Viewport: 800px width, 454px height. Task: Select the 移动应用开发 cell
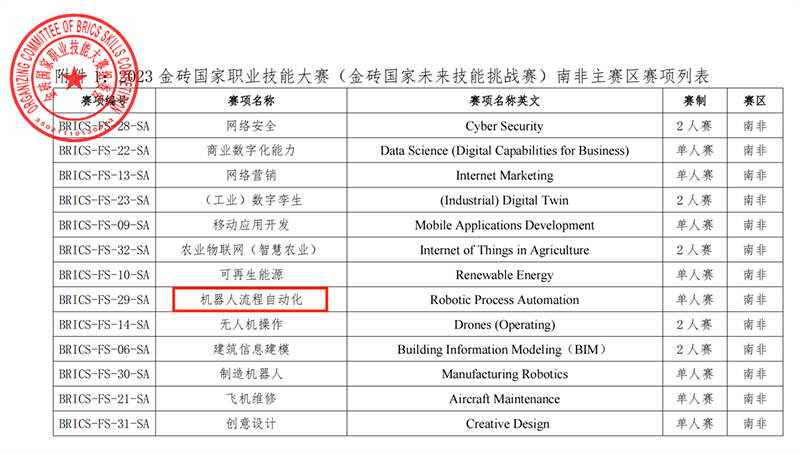coord(251,225)
